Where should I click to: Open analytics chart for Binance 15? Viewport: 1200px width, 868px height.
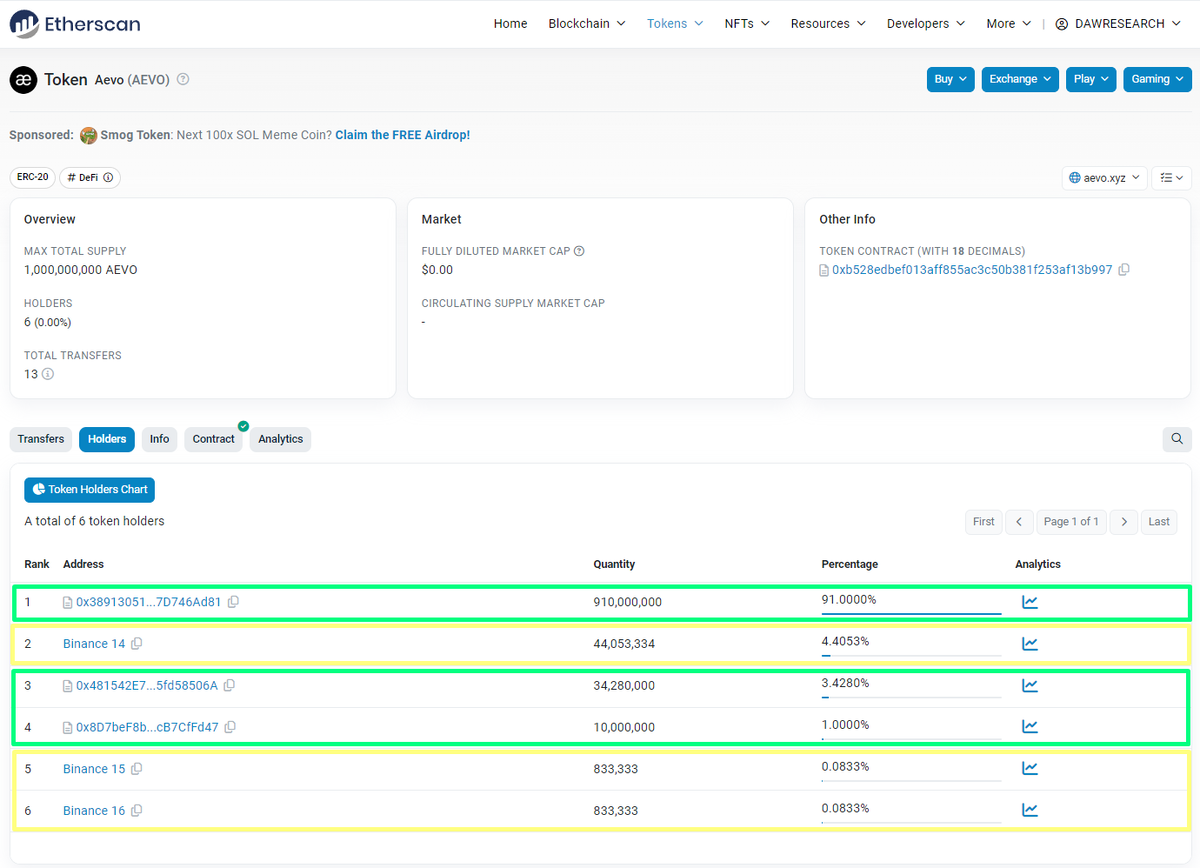(1030, 769)
